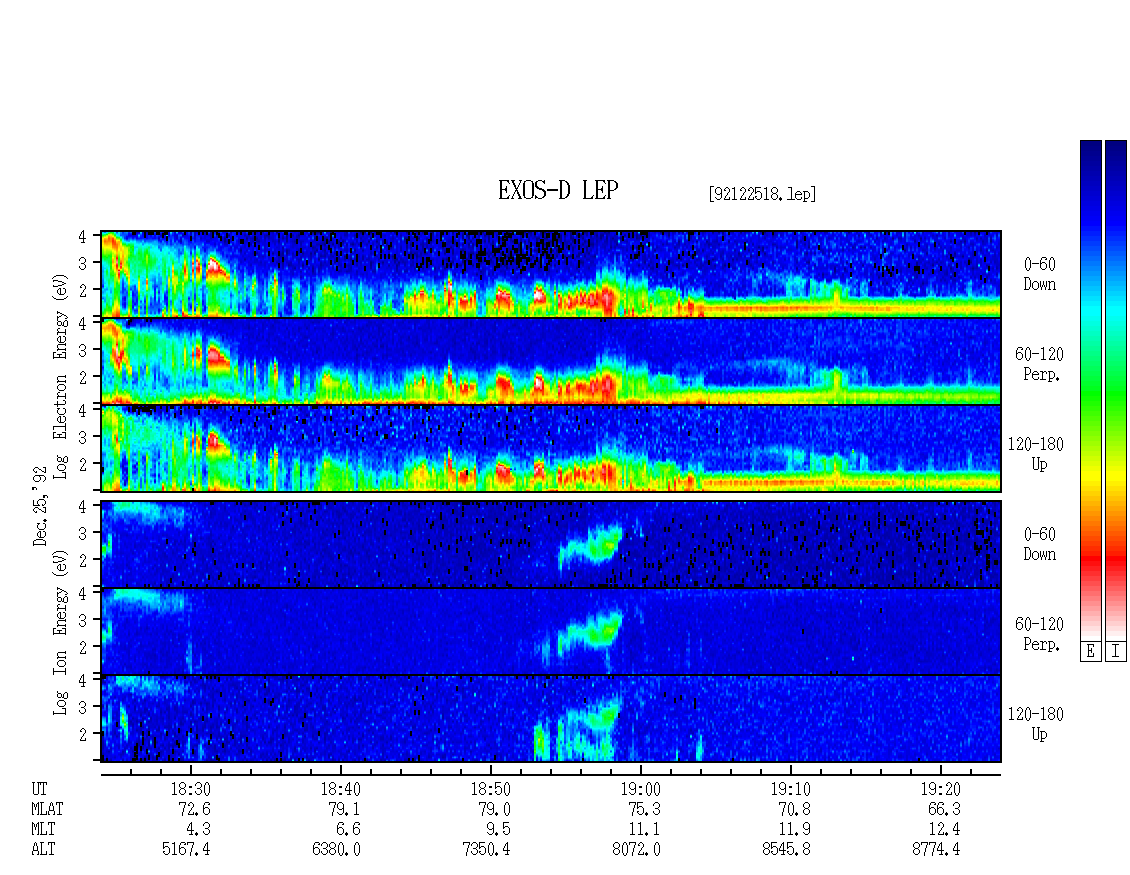Click the ALT value 6380.0
The image size is (1130, 875).
click(x=337, y=850)
